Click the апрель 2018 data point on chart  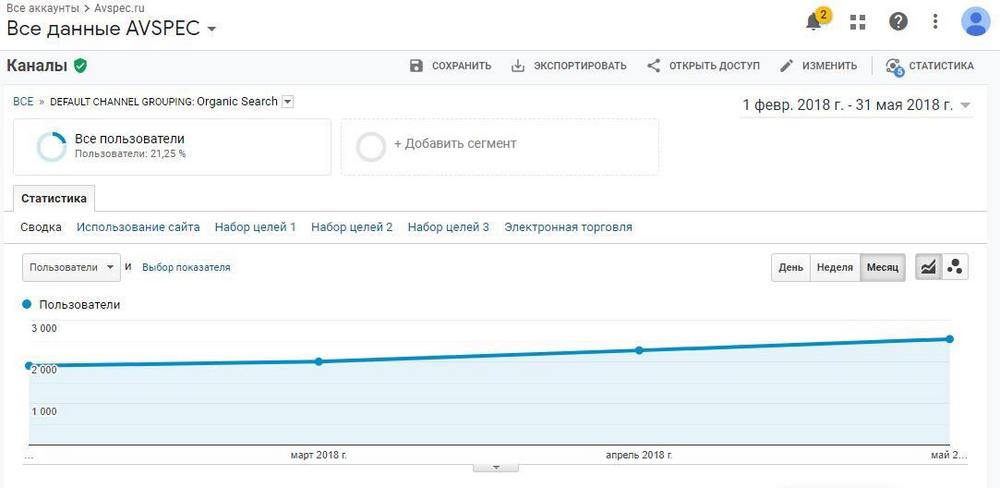click(x=639, y=350)
